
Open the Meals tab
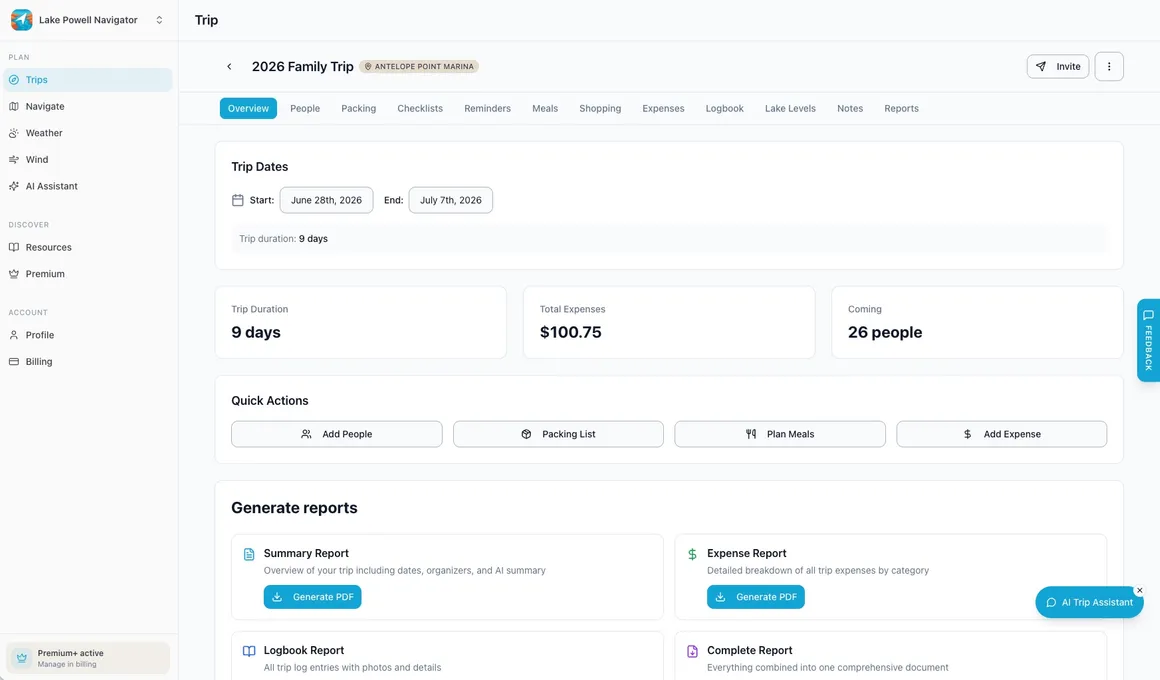(545, 108)
